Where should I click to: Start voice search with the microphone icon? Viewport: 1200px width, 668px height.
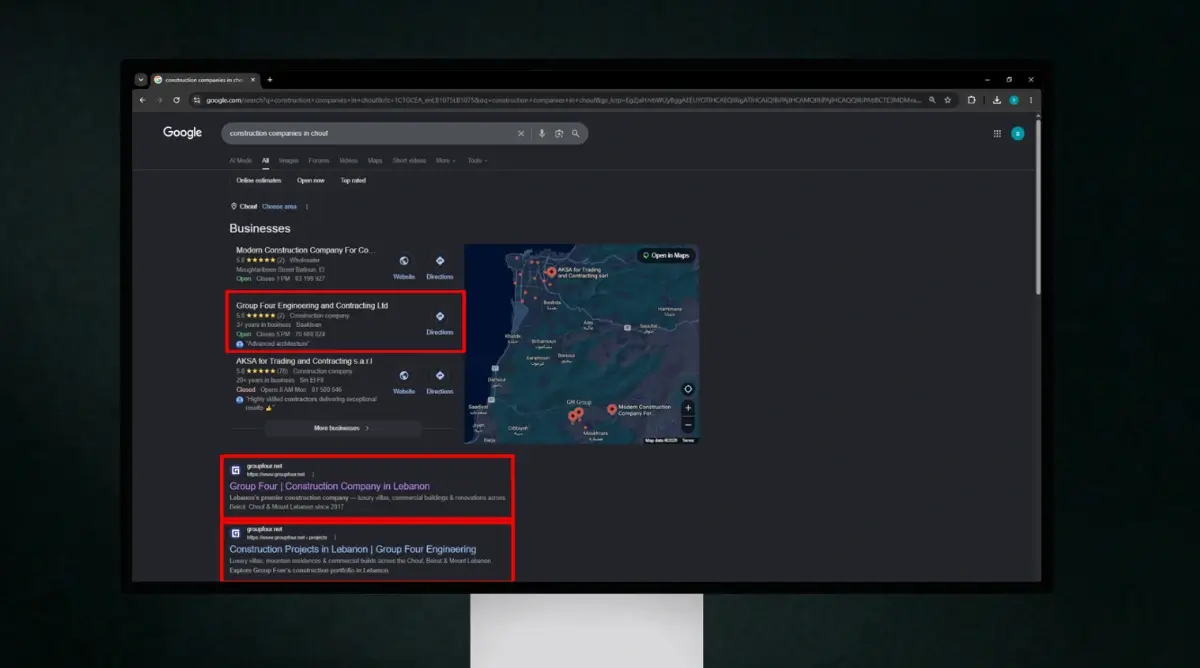(542, 133)
